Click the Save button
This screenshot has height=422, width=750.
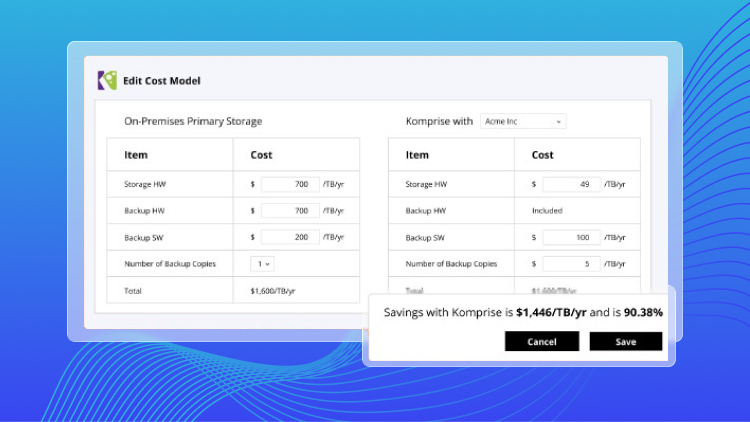[625, 341]
